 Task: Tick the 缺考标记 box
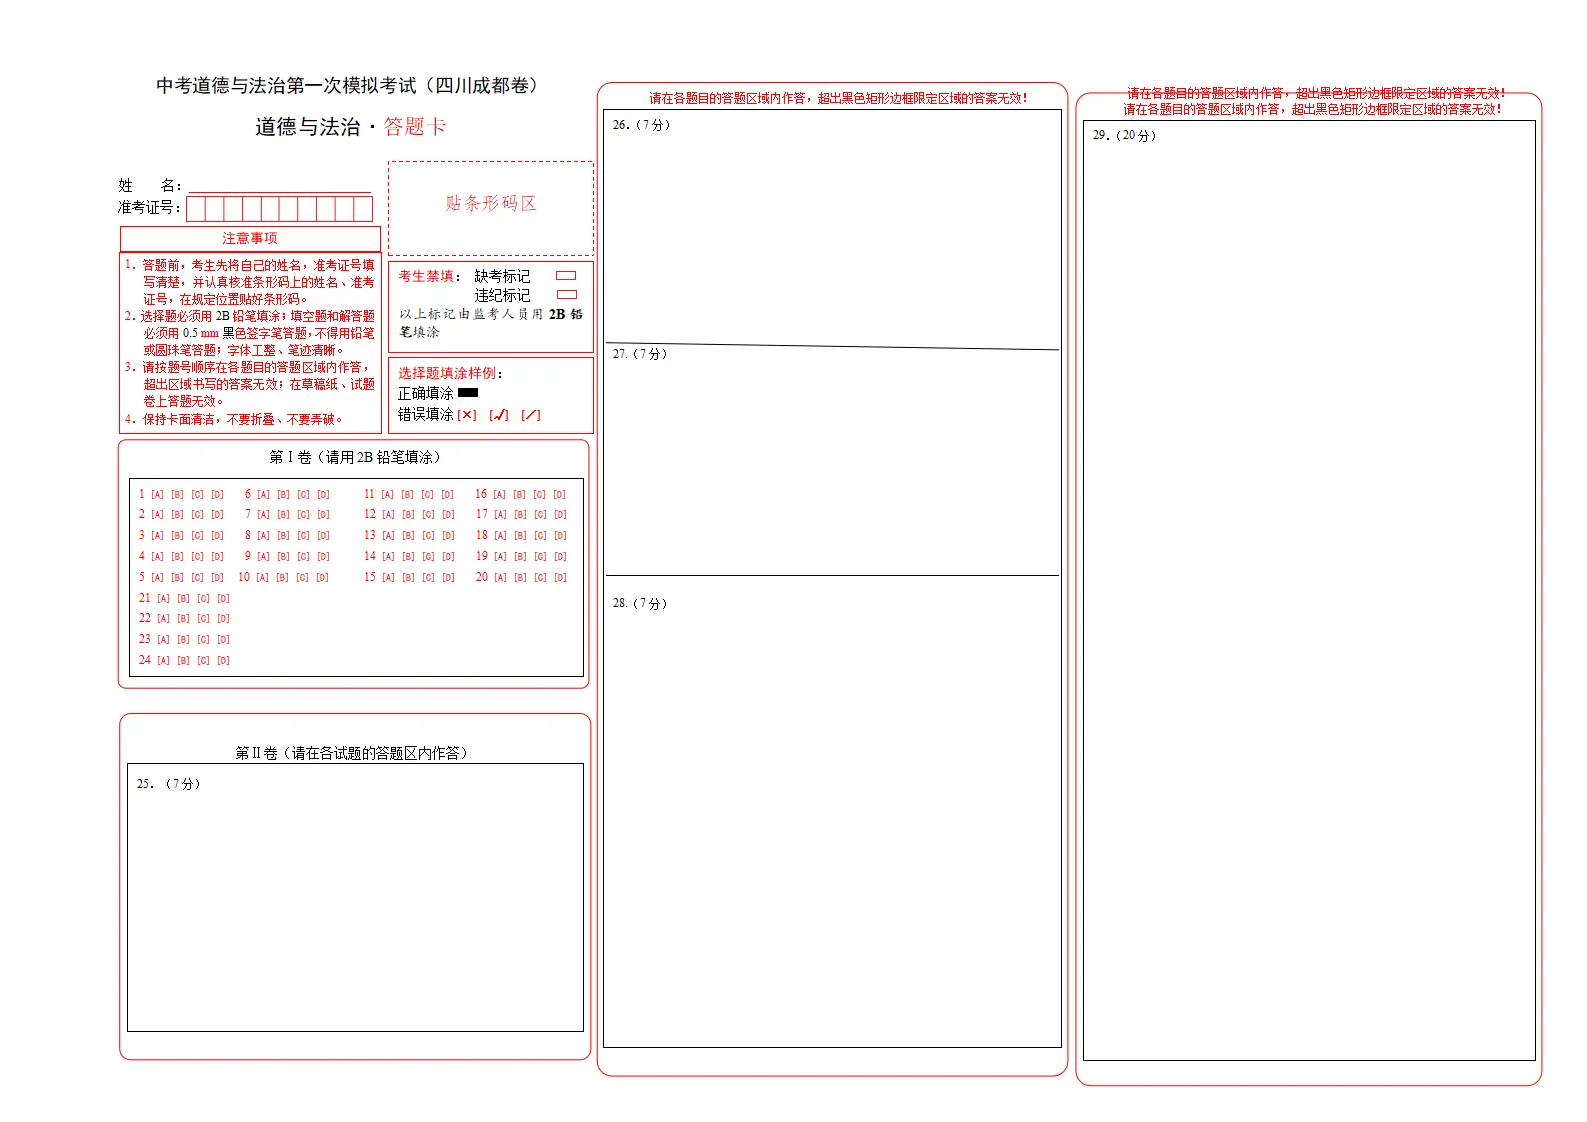coord(566,275)
